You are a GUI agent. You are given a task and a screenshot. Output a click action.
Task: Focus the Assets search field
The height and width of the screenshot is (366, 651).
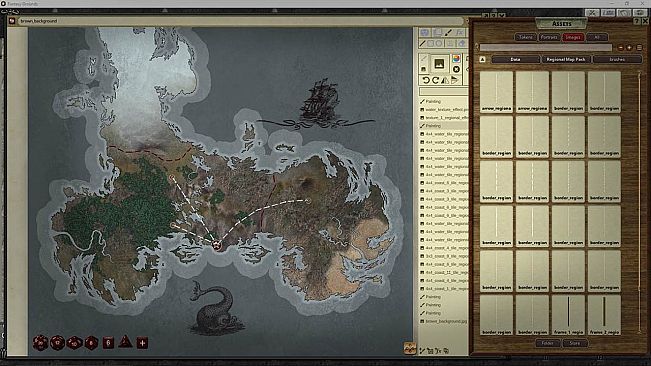click(546, 48)
